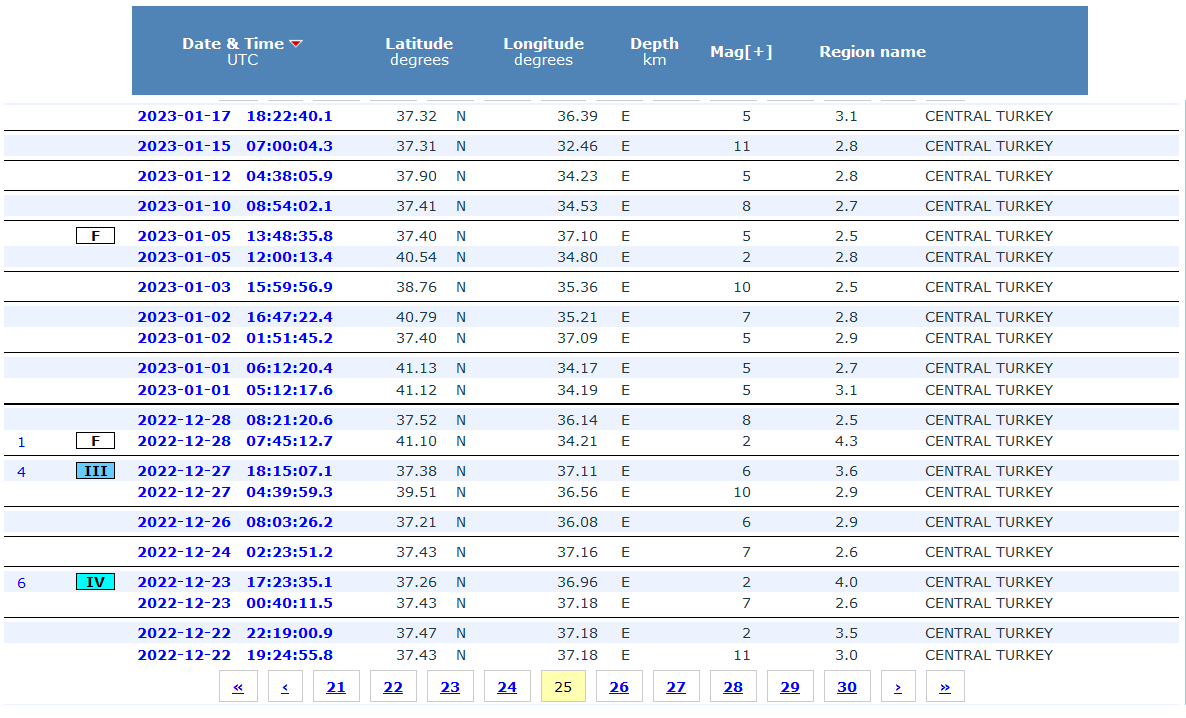This screenshot has width=1186, height=718.
Task: Select longitude 36.96 cell
Action: (x=577, y=583)
